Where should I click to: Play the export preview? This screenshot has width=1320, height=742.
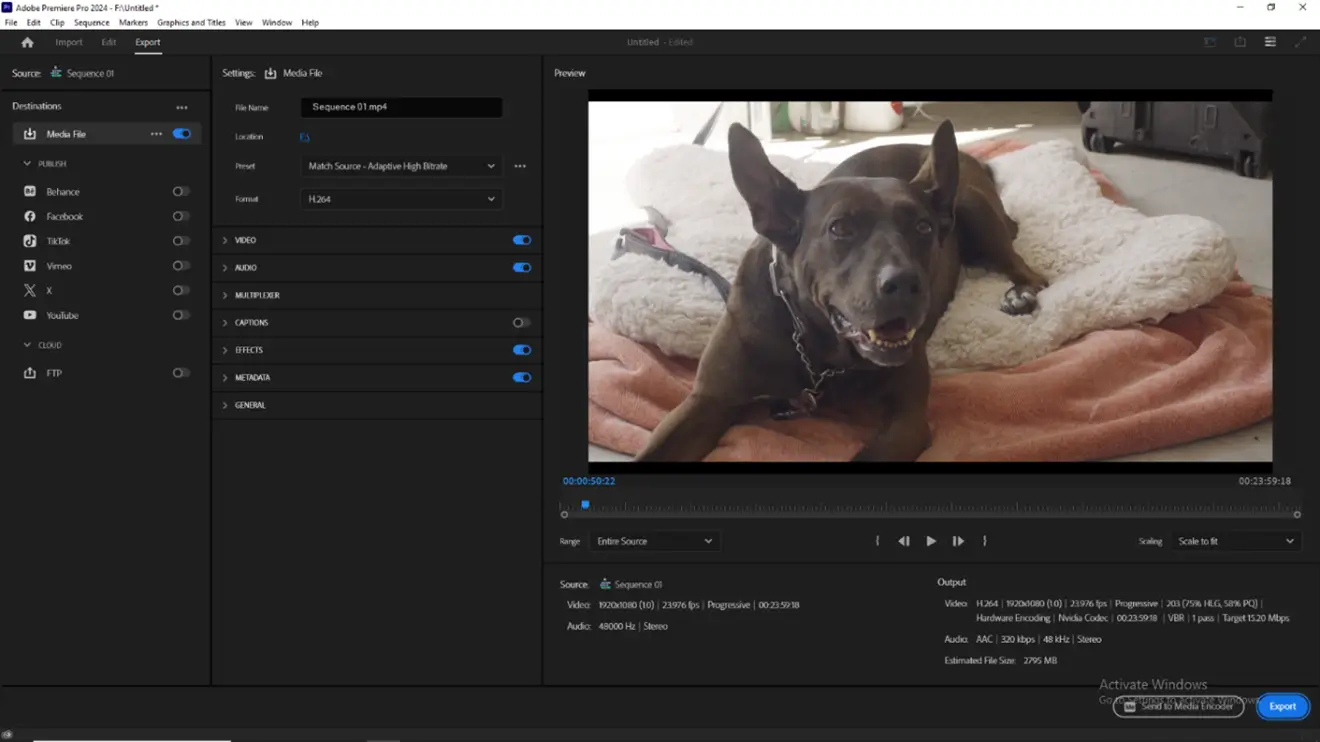tap(931, 541)
